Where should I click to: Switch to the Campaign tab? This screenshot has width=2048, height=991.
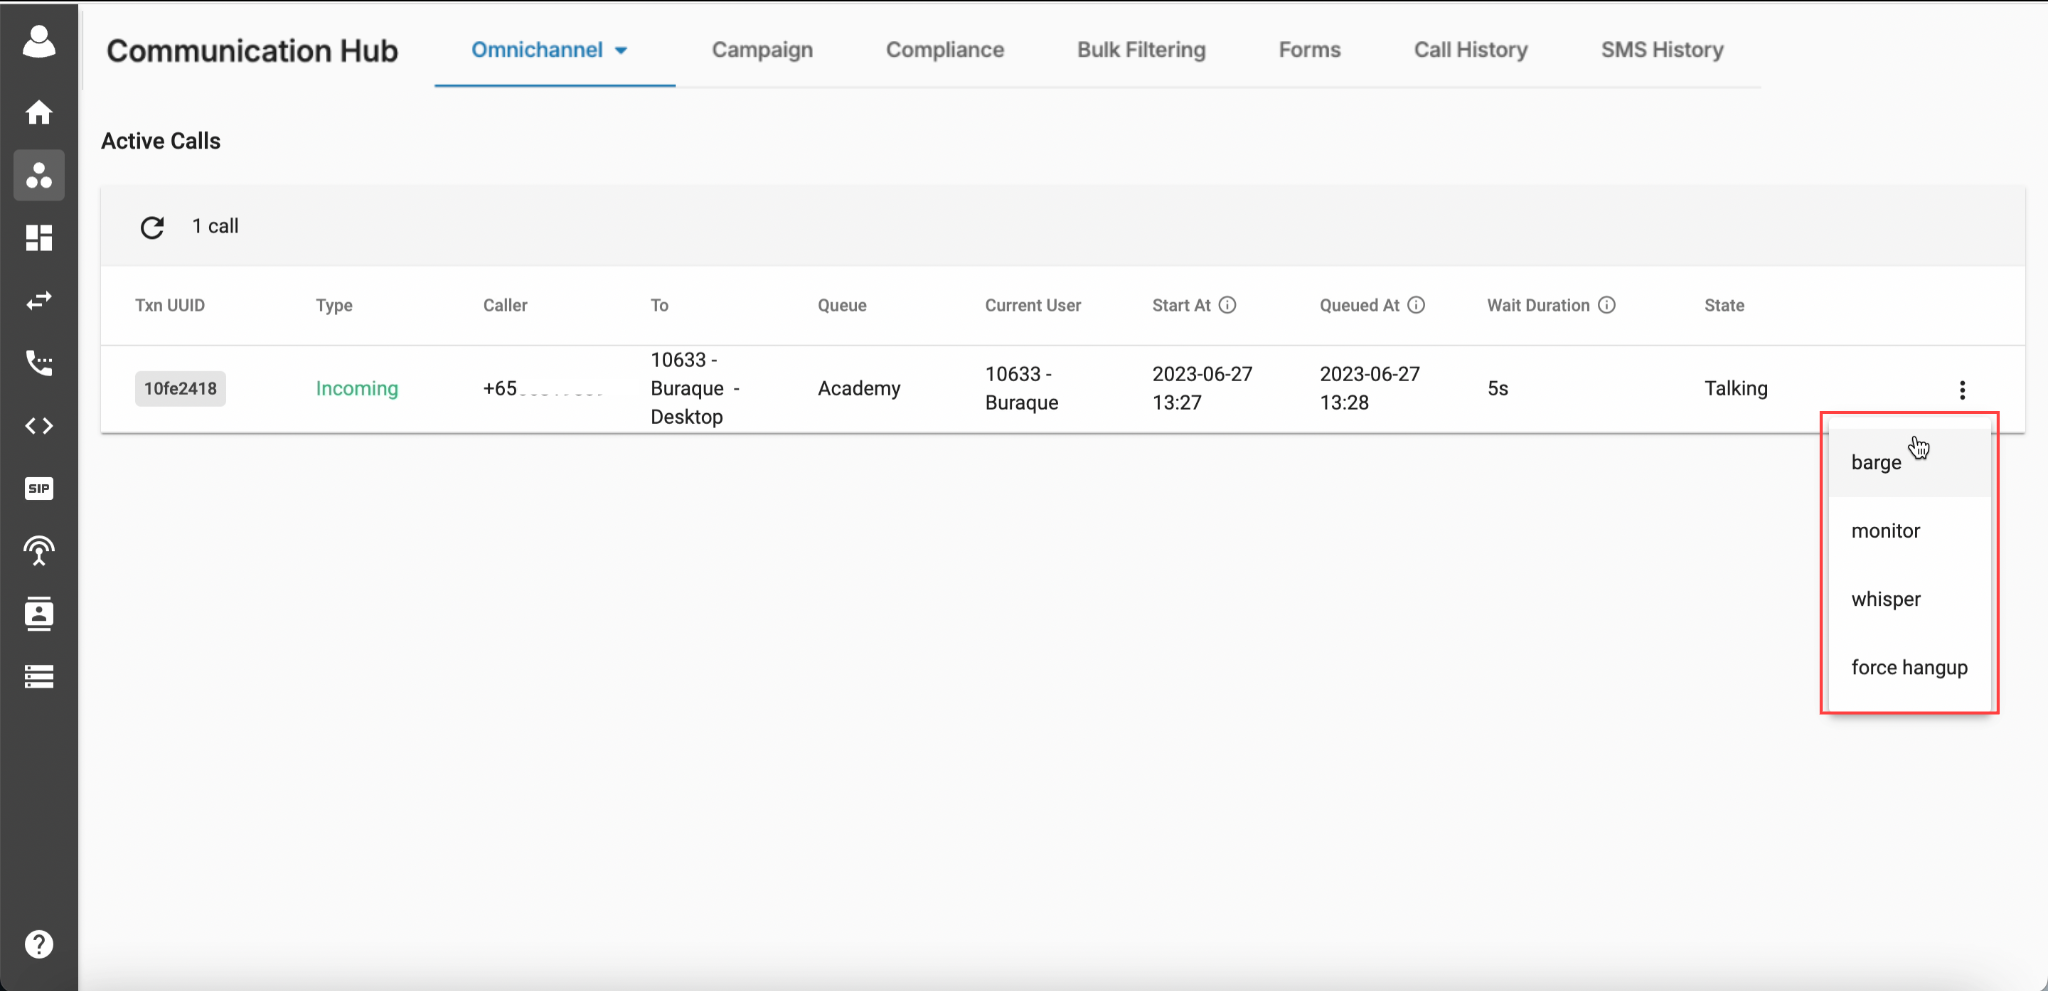coord(762,50)
